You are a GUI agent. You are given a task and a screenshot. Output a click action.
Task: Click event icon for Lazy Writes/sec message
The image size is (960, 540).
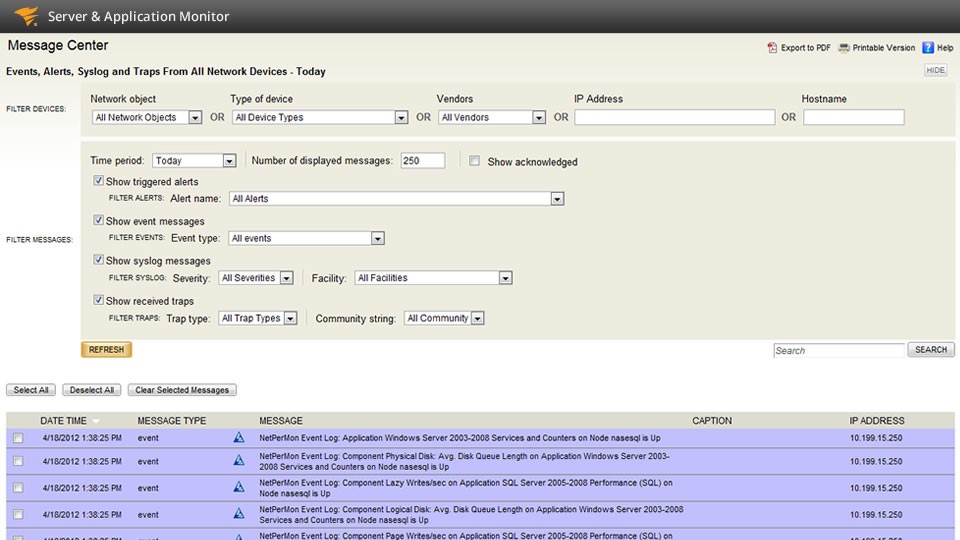point(238,488)
